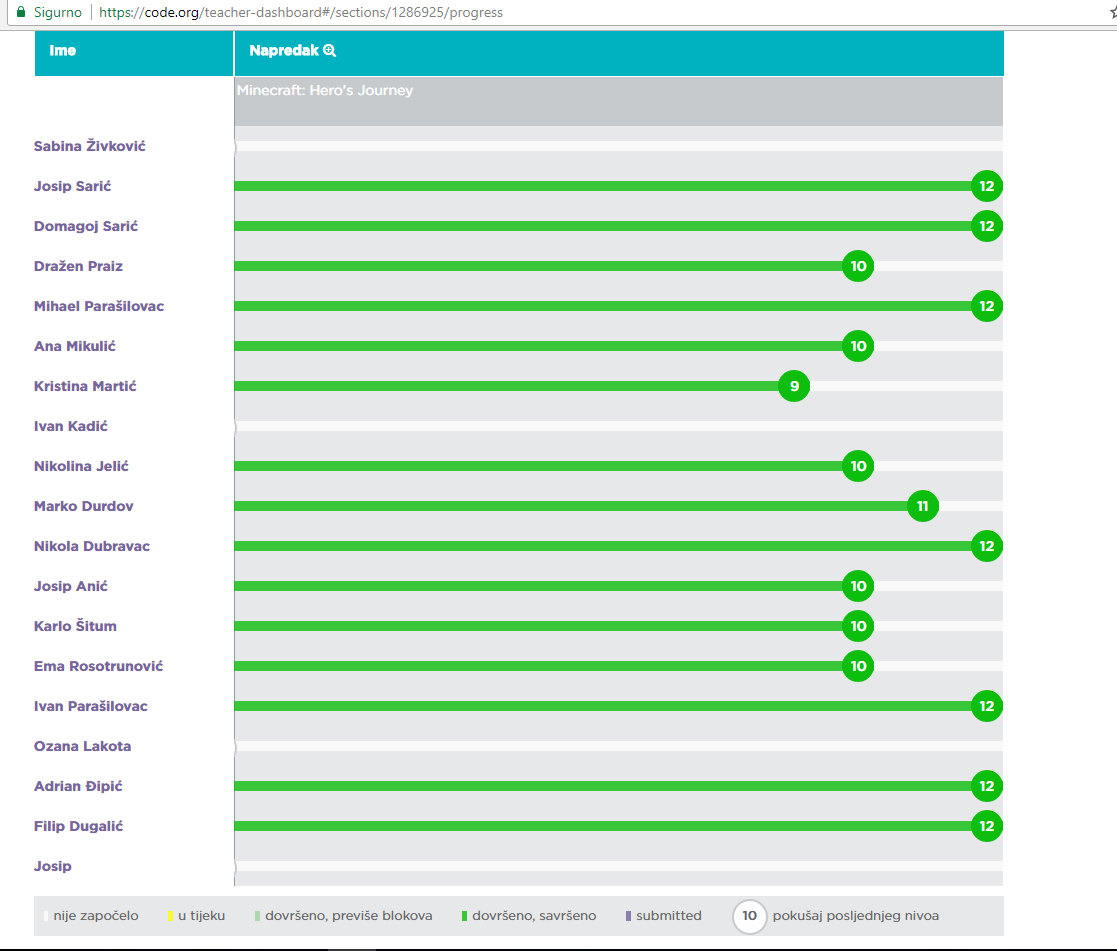Click Josip Sarić's level 12 progress bubble
Image resolution: width=1117 pixels, height=951 pixels.
pos(986,186)
